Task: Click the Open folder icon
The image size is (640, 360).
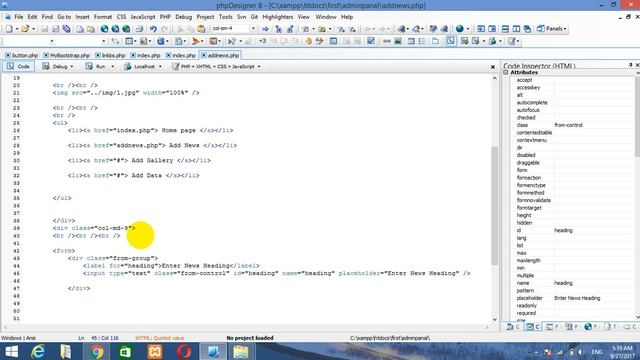Action: click(x=25, y=29)
